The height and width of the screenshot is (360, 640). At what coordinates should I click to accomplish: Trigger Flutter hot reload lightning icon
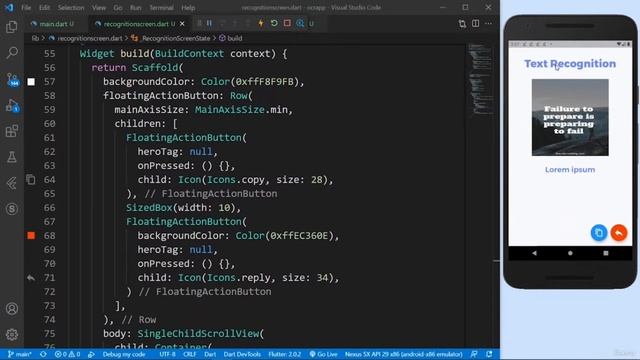click(261, 23)
